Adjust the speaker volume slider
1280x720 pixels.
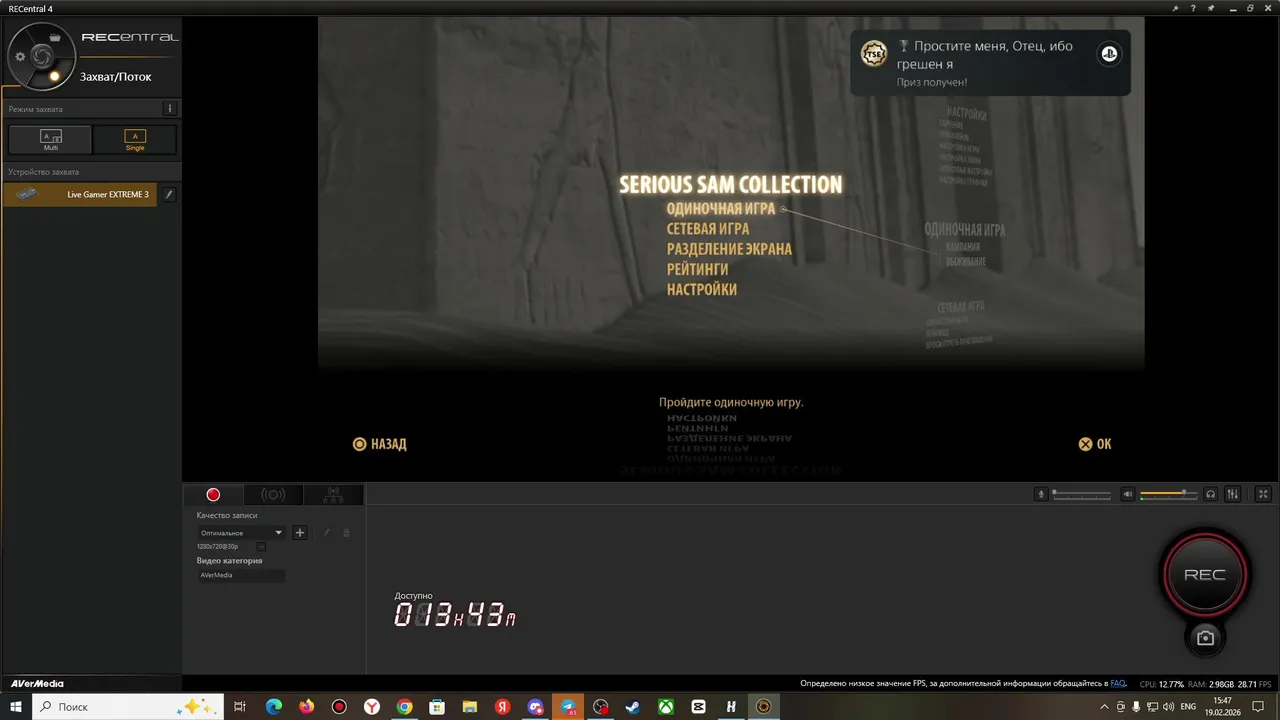[1168, 494]
